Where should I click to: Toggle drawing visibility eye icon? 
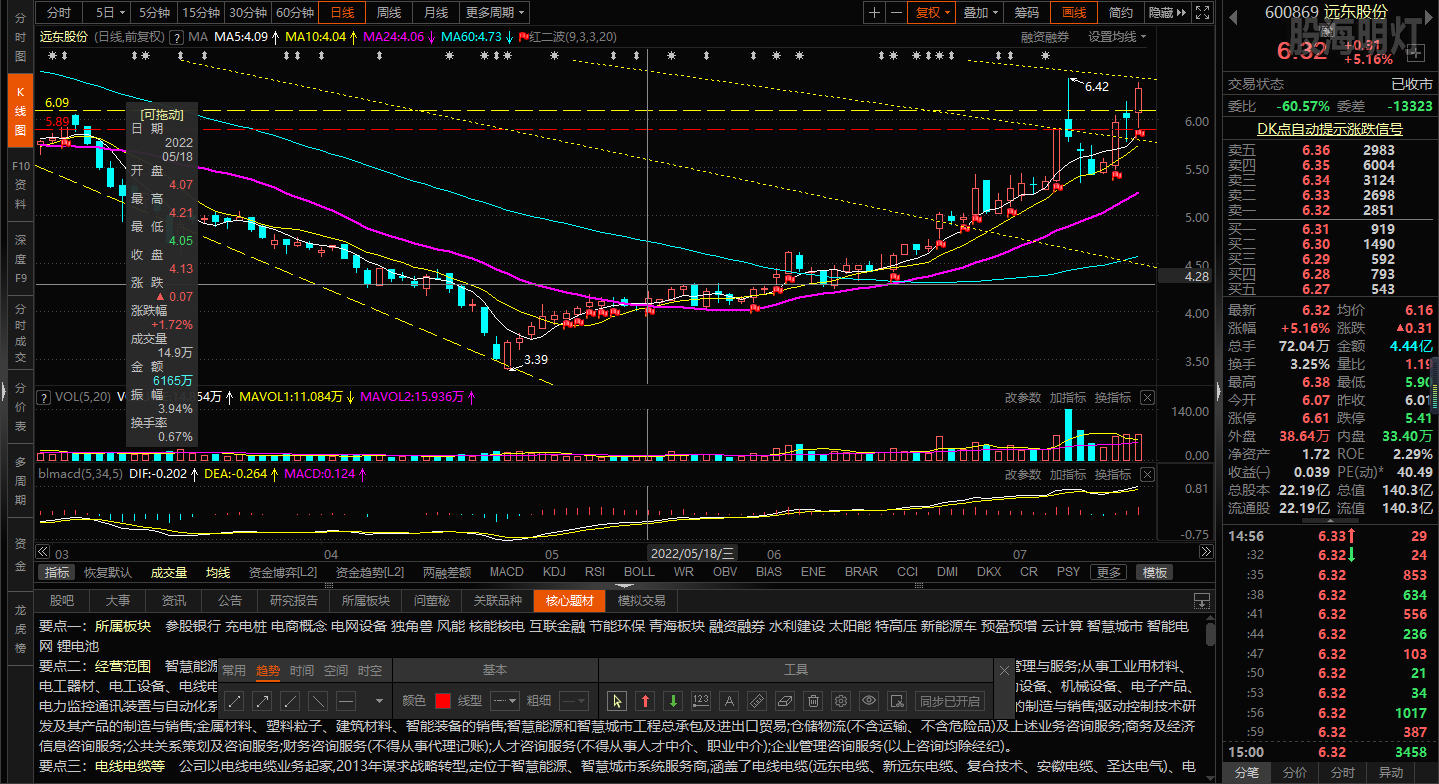pyautogui.click(x=869, y=701)
